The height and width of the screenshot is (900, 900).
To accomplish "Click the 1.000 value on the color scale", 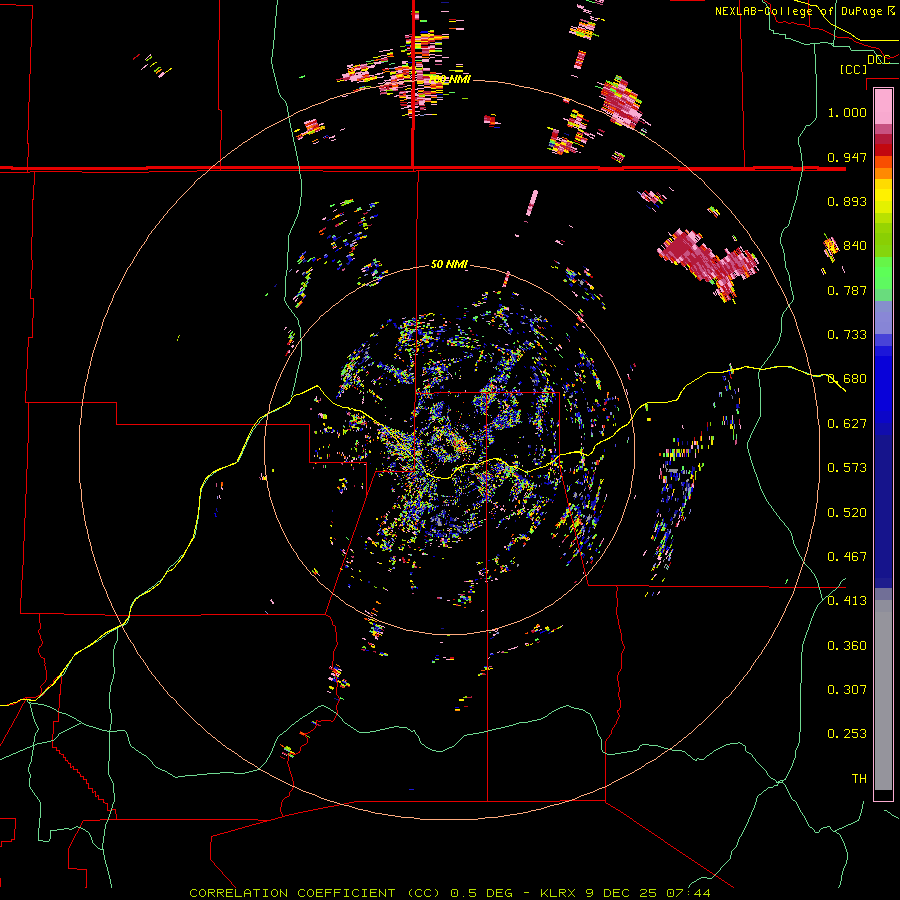I will pyautogui.click(x=847, y=112).
